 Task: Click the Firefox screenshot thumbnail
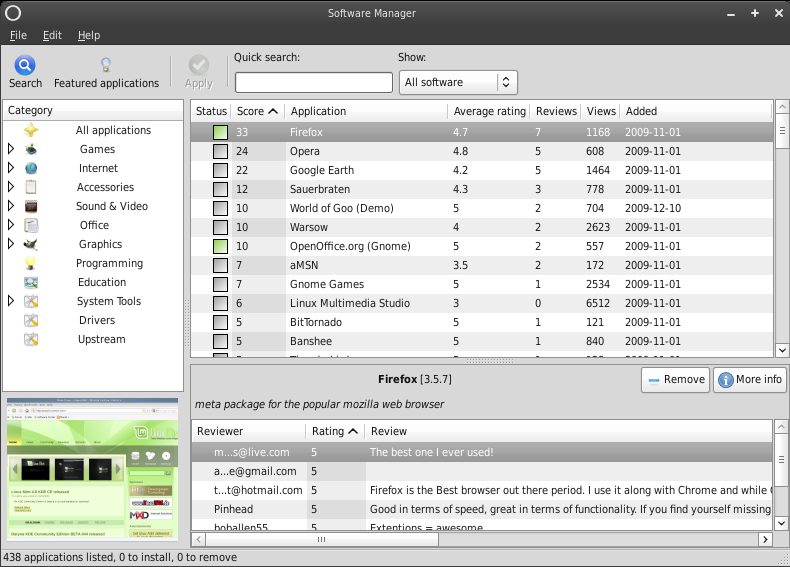tap(93, 468)
